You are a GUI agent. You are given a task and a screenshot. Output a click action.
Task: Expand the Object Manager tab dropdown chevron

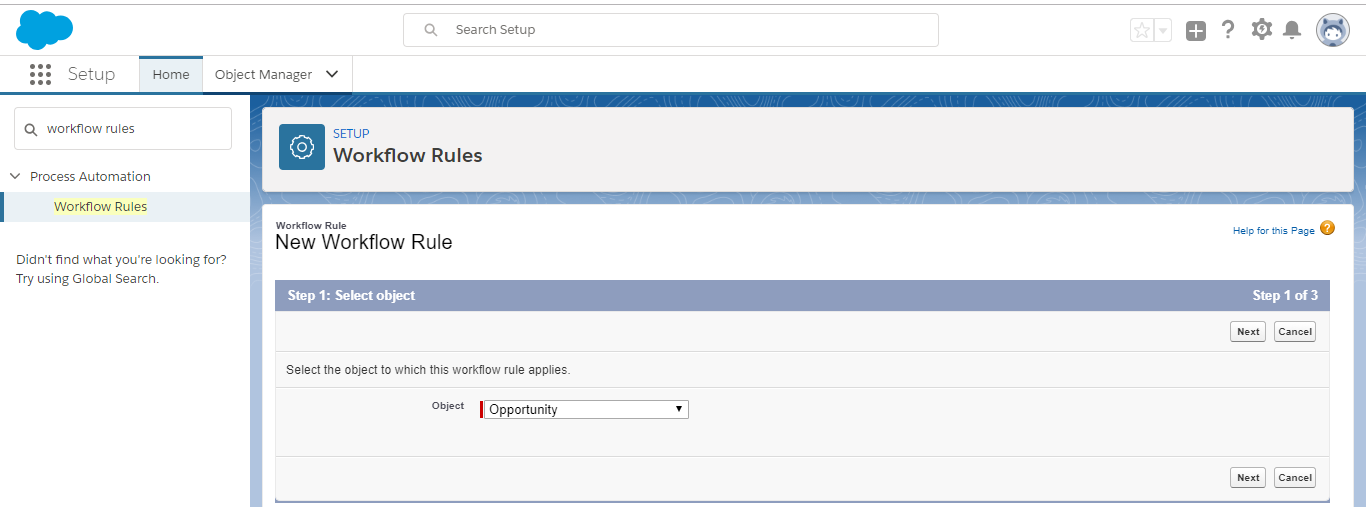pyautogui.click(x=332, y=74)
